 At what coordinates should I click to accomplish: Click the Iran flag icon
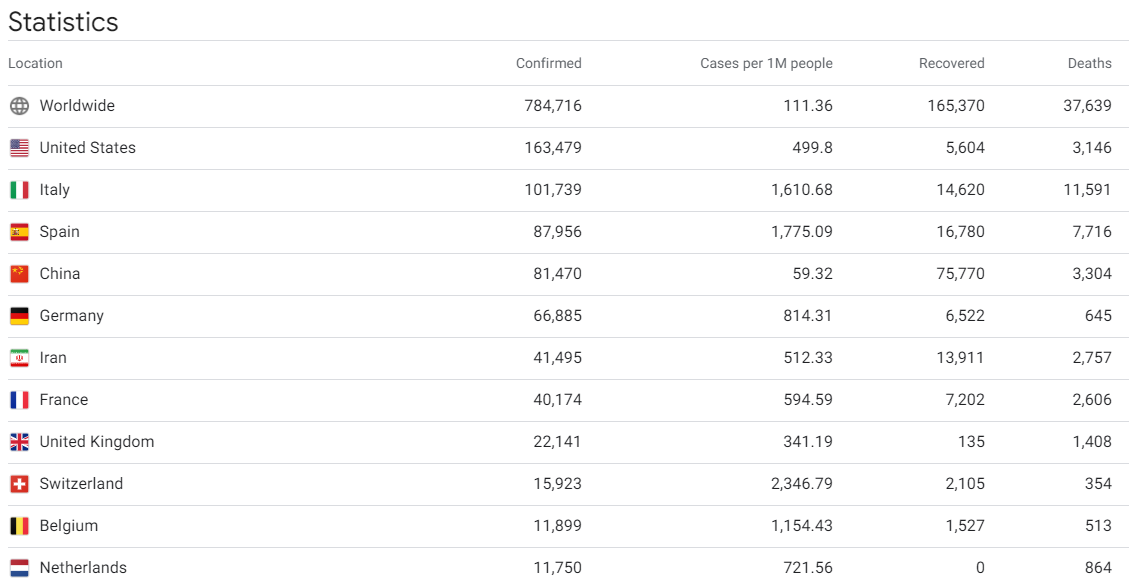pyautogui.click(x=19, y=358)
